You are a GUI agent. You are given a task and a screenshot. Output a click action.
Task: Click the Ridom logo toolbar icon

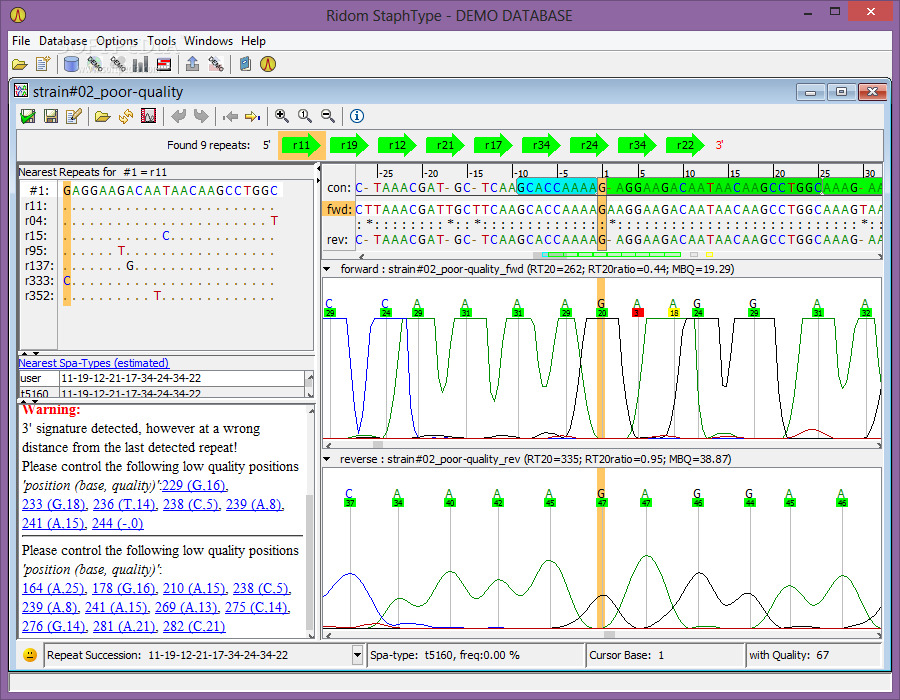click(268, 64)
